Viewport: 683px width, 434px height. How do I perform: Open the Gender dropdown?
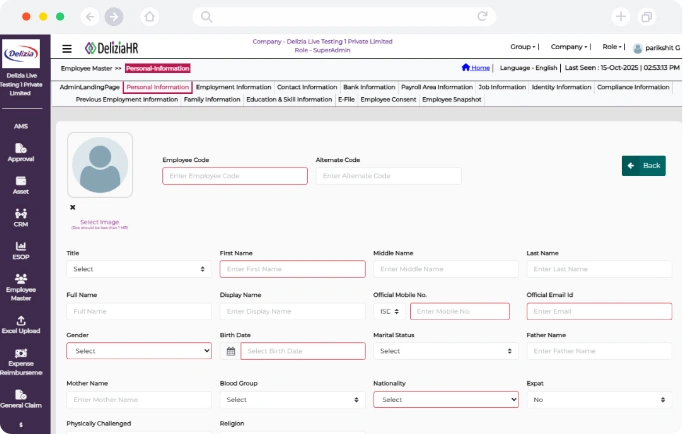click(x=139, y=351)
